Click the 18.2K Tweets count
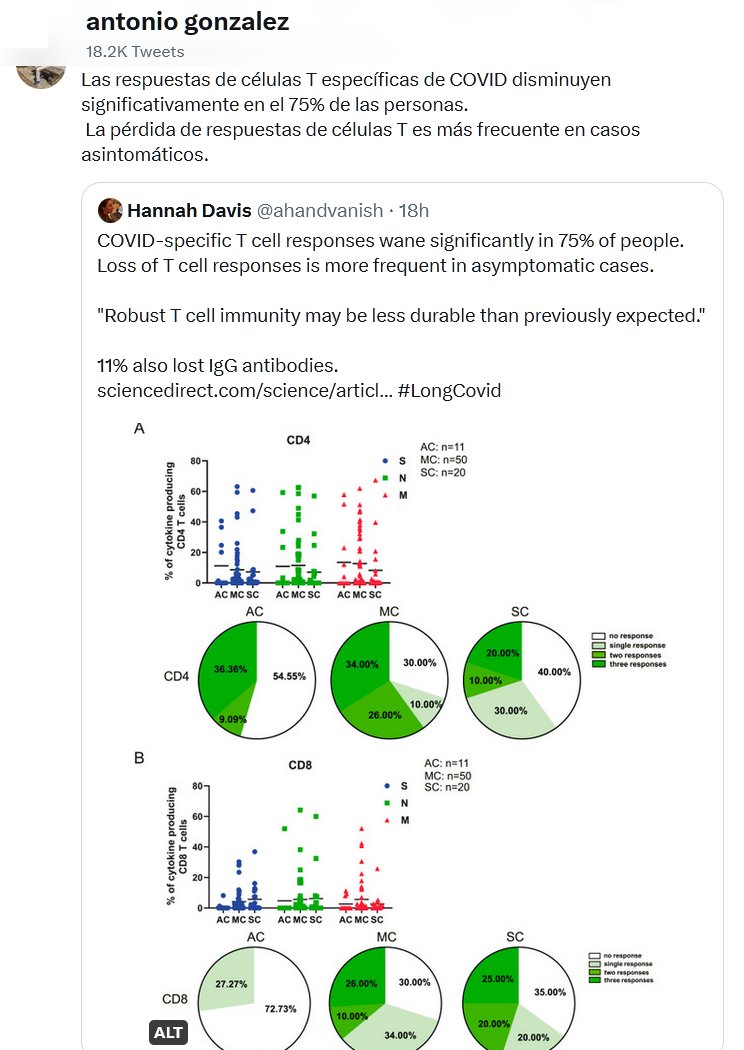Image resolution: width=744 pixels, height=1050 pixels. pyautogui.click(x=135, y=51)
